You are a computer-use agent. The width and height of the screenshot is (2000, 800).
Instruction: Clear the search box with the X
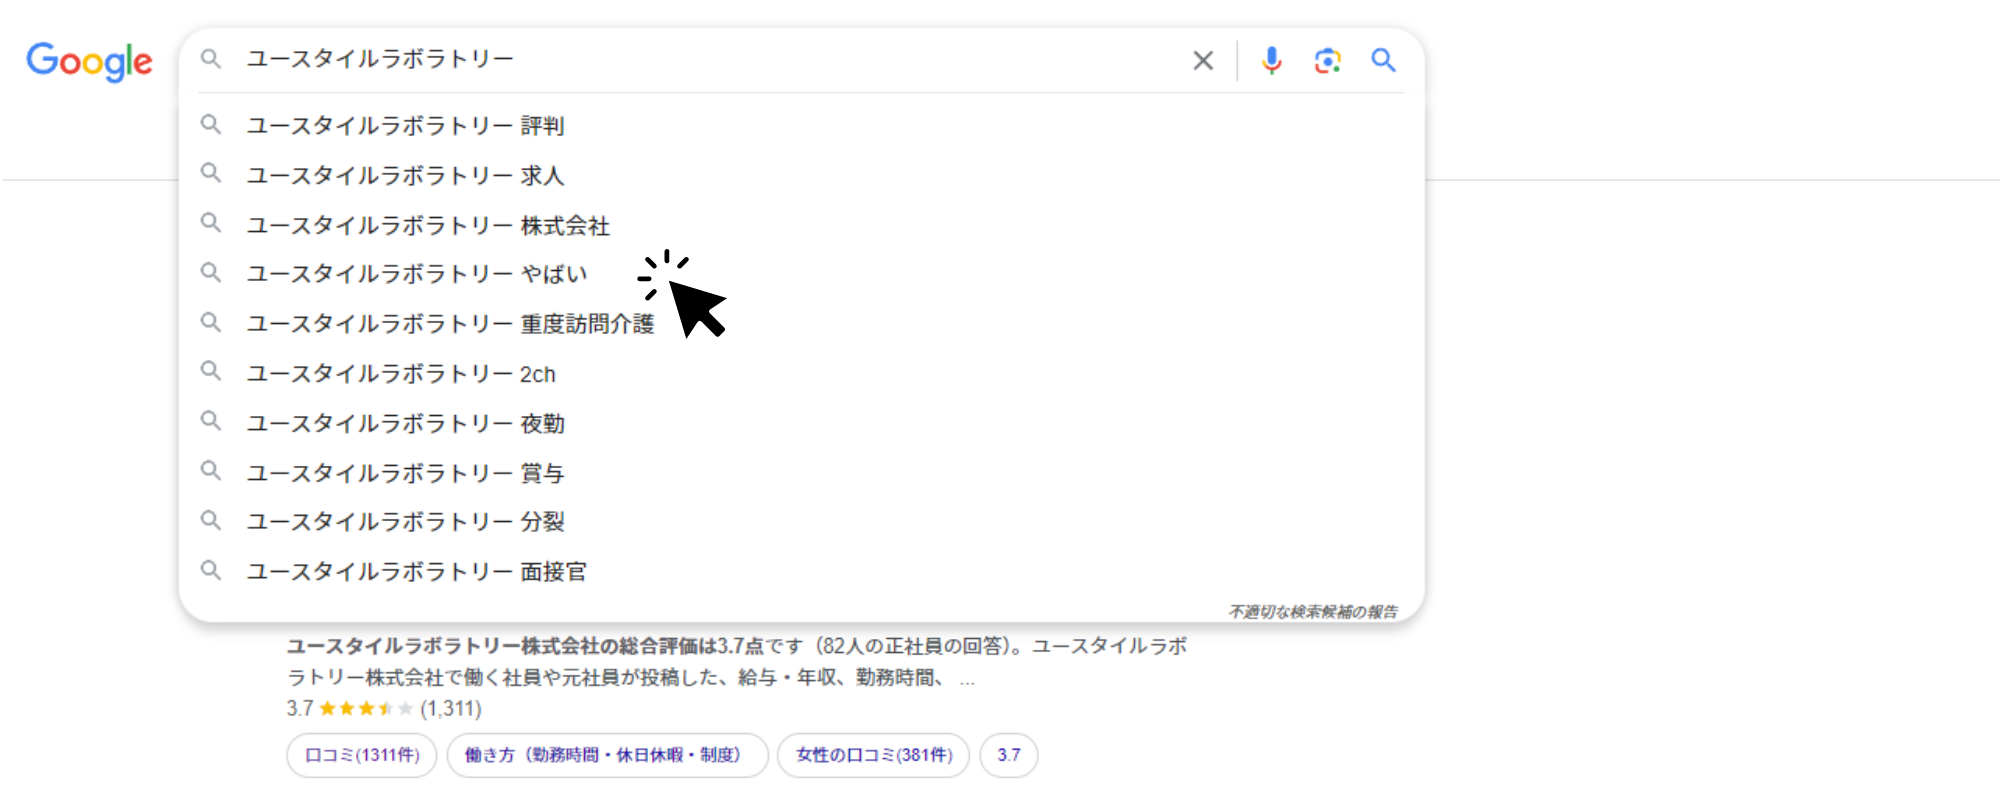[x=1203, y=61]
